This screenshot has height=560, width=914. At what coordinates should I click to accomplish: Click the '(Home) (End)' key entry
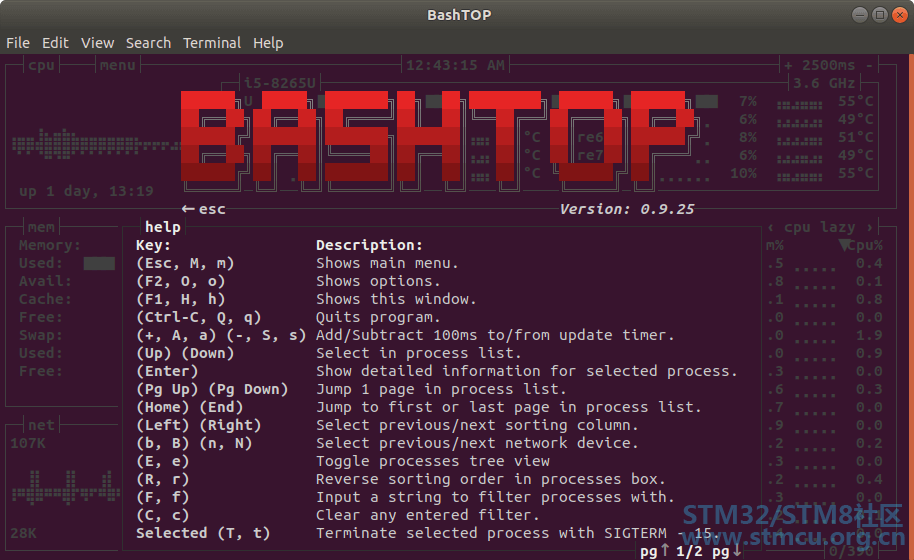click(189, 407)
